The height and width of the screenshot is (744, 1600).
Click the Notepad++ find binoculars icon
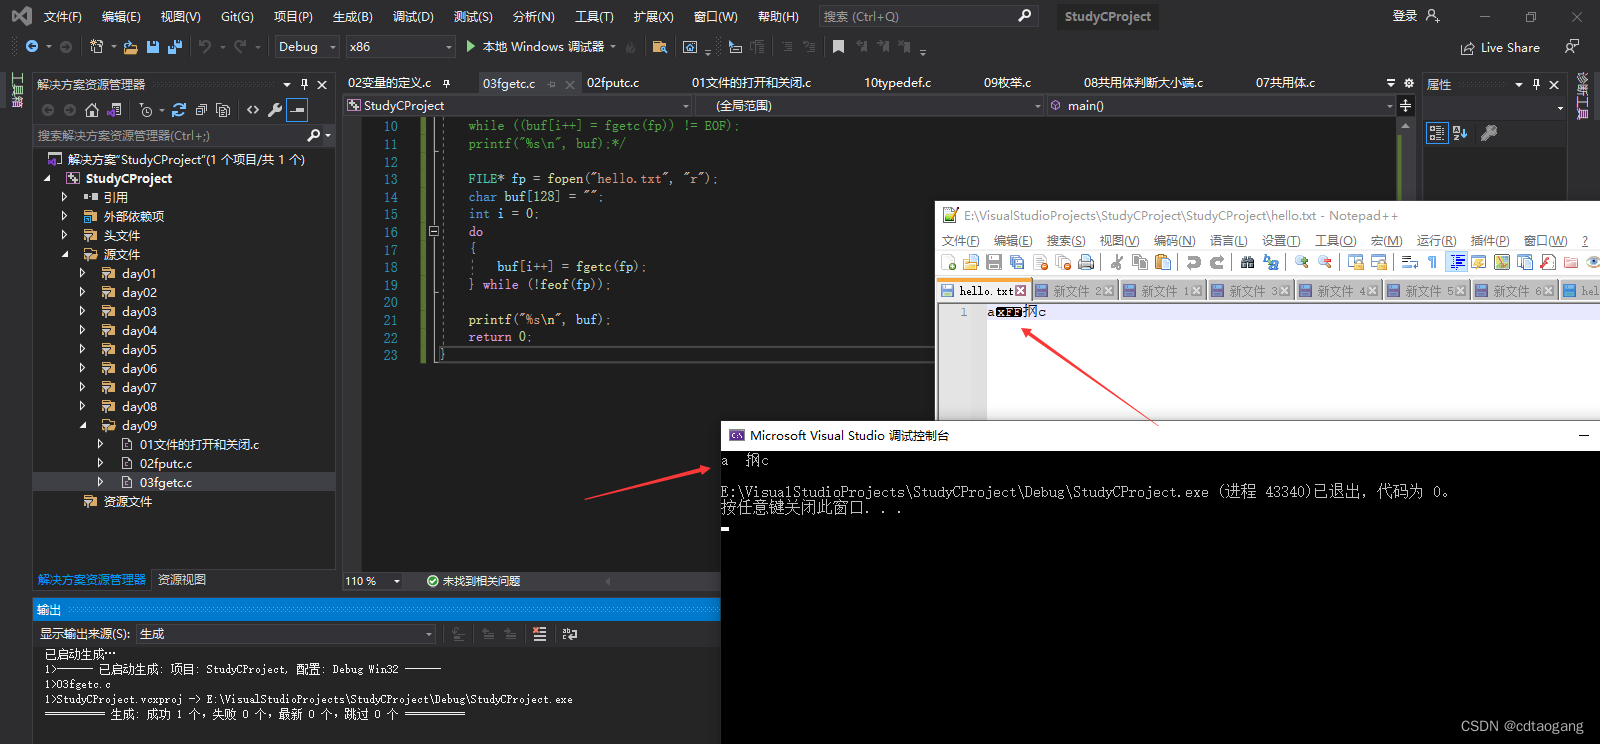[1247, 262]
